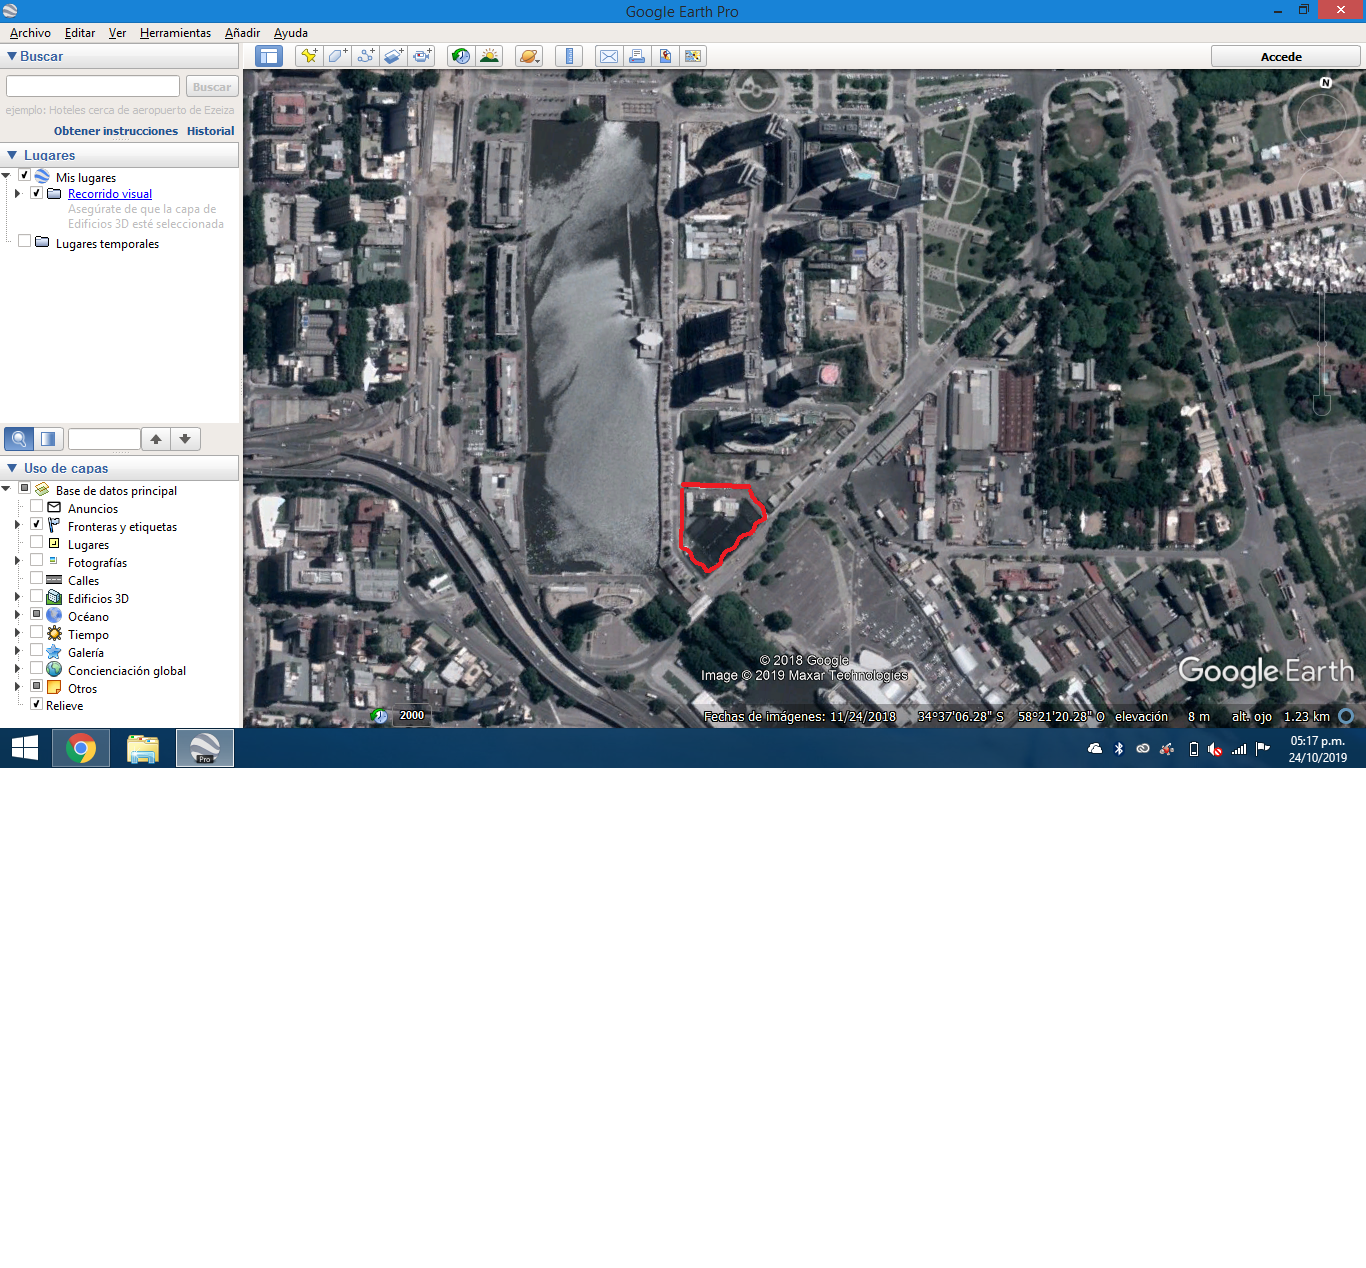Expand the Galería tree node
Viewport: 1366px width, 1268px height.
[x=17, y=651]
